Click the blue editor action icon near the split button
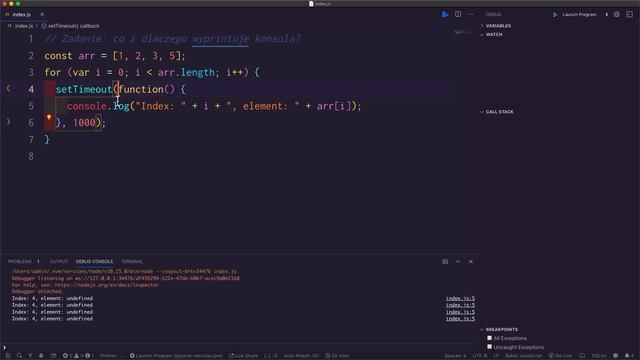 [x=445, y=15]
